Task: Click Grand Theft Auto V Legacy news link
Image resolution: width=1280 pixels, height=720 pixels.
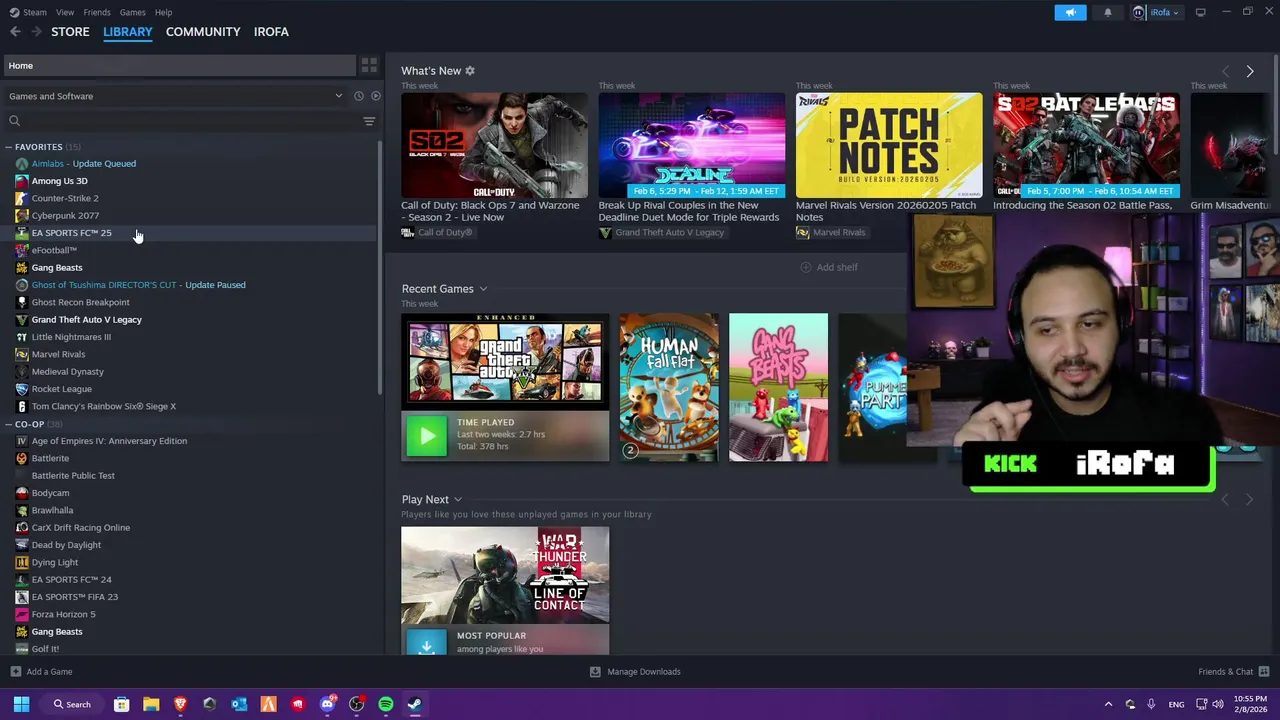Action: tap(669, 232)
